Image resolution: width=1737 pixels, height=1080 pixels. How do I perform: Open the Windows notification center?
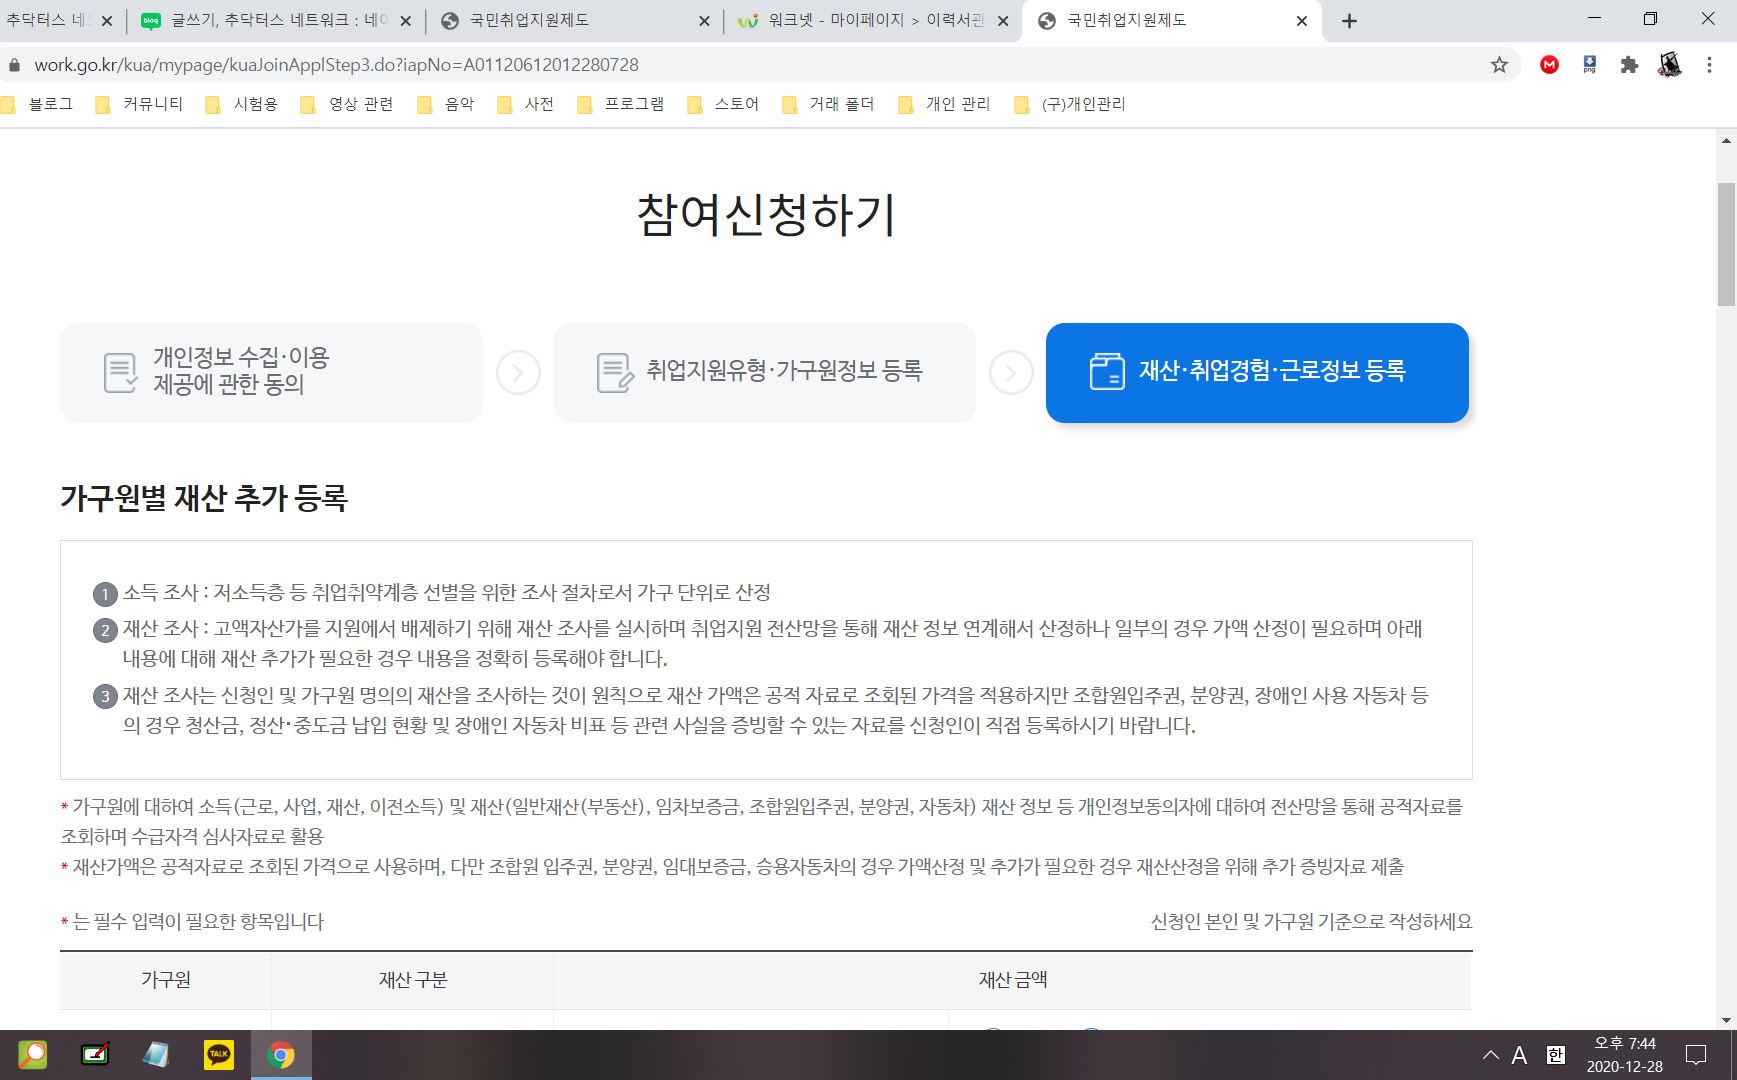click(1697, 1055)
